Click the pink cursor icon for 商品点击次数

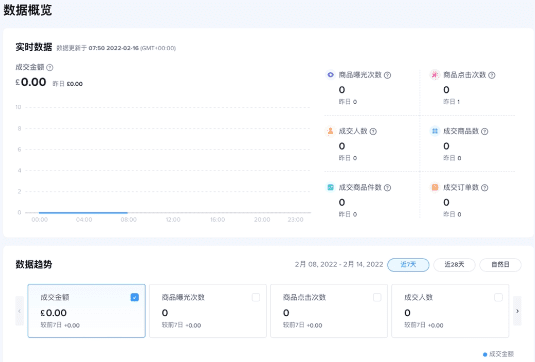point(435,74)
